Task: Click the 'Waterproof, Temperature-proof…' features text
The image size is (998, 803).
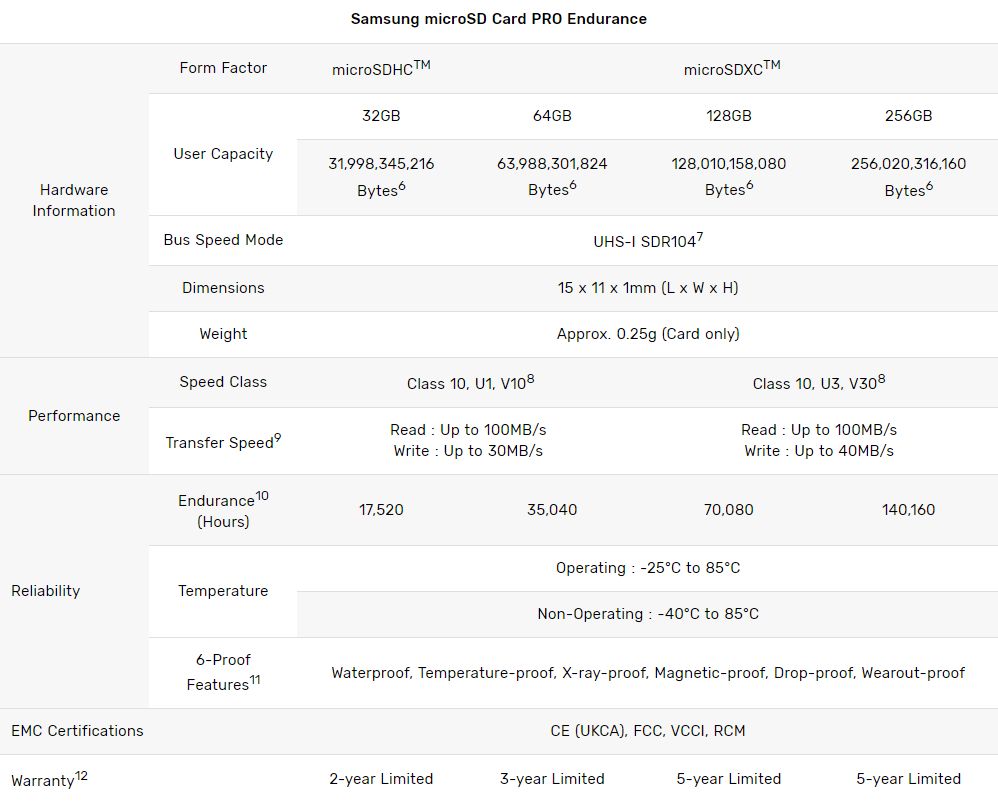Action: tap(648, 673)
